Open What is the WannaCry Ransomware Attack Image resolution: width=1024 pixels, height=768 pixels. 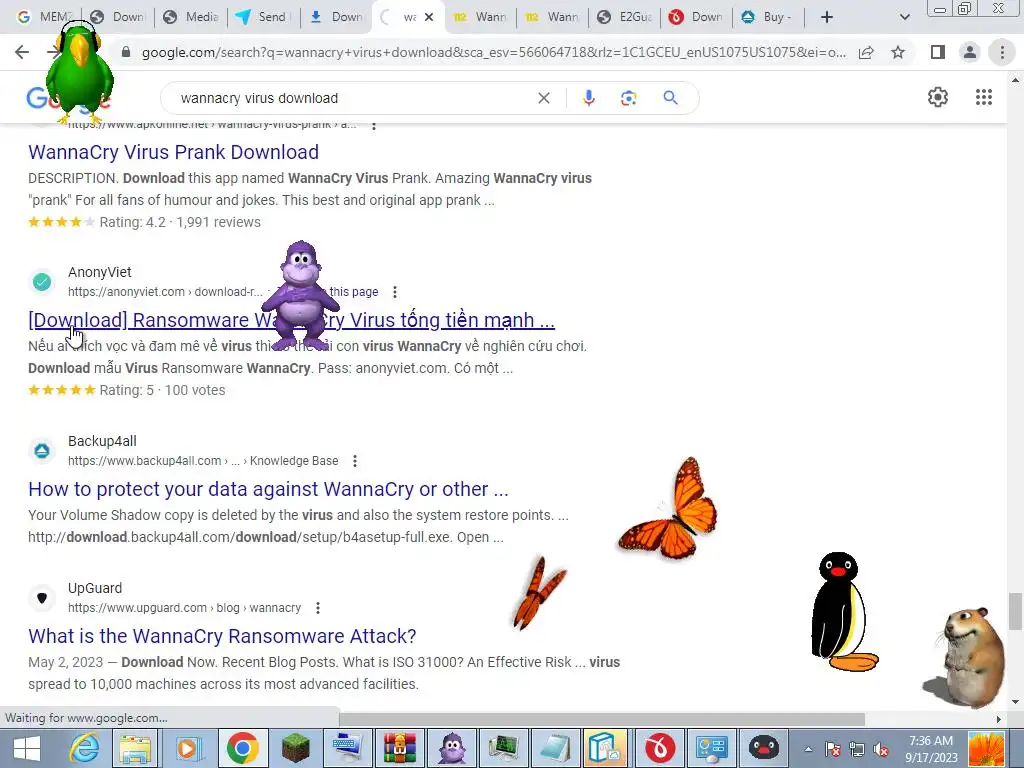(x=222, y=636)
